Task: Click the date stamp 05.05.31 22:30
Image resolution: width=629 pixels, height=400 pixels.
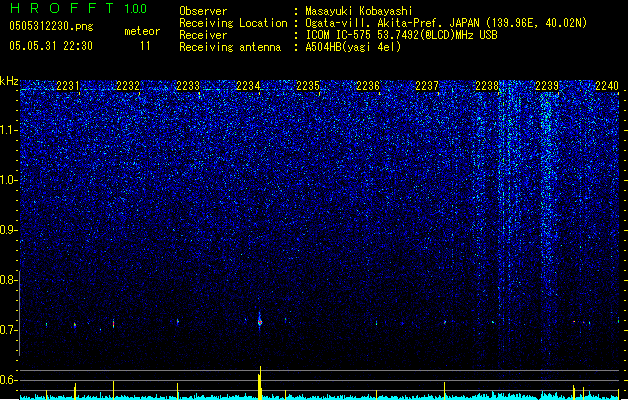Action: point(51,46)
